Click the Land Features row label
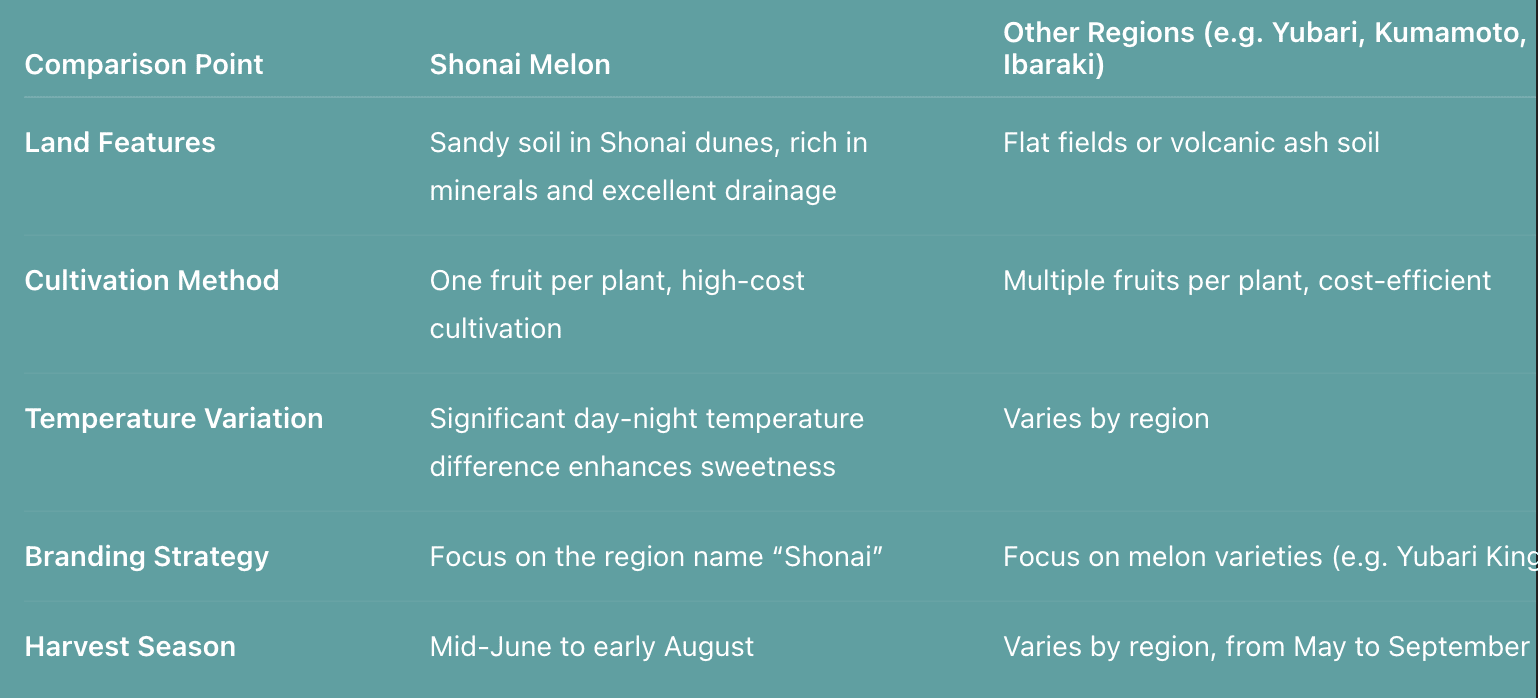Screen dimensions: 1538x698 pyautogui.click(x=120, y=143)
